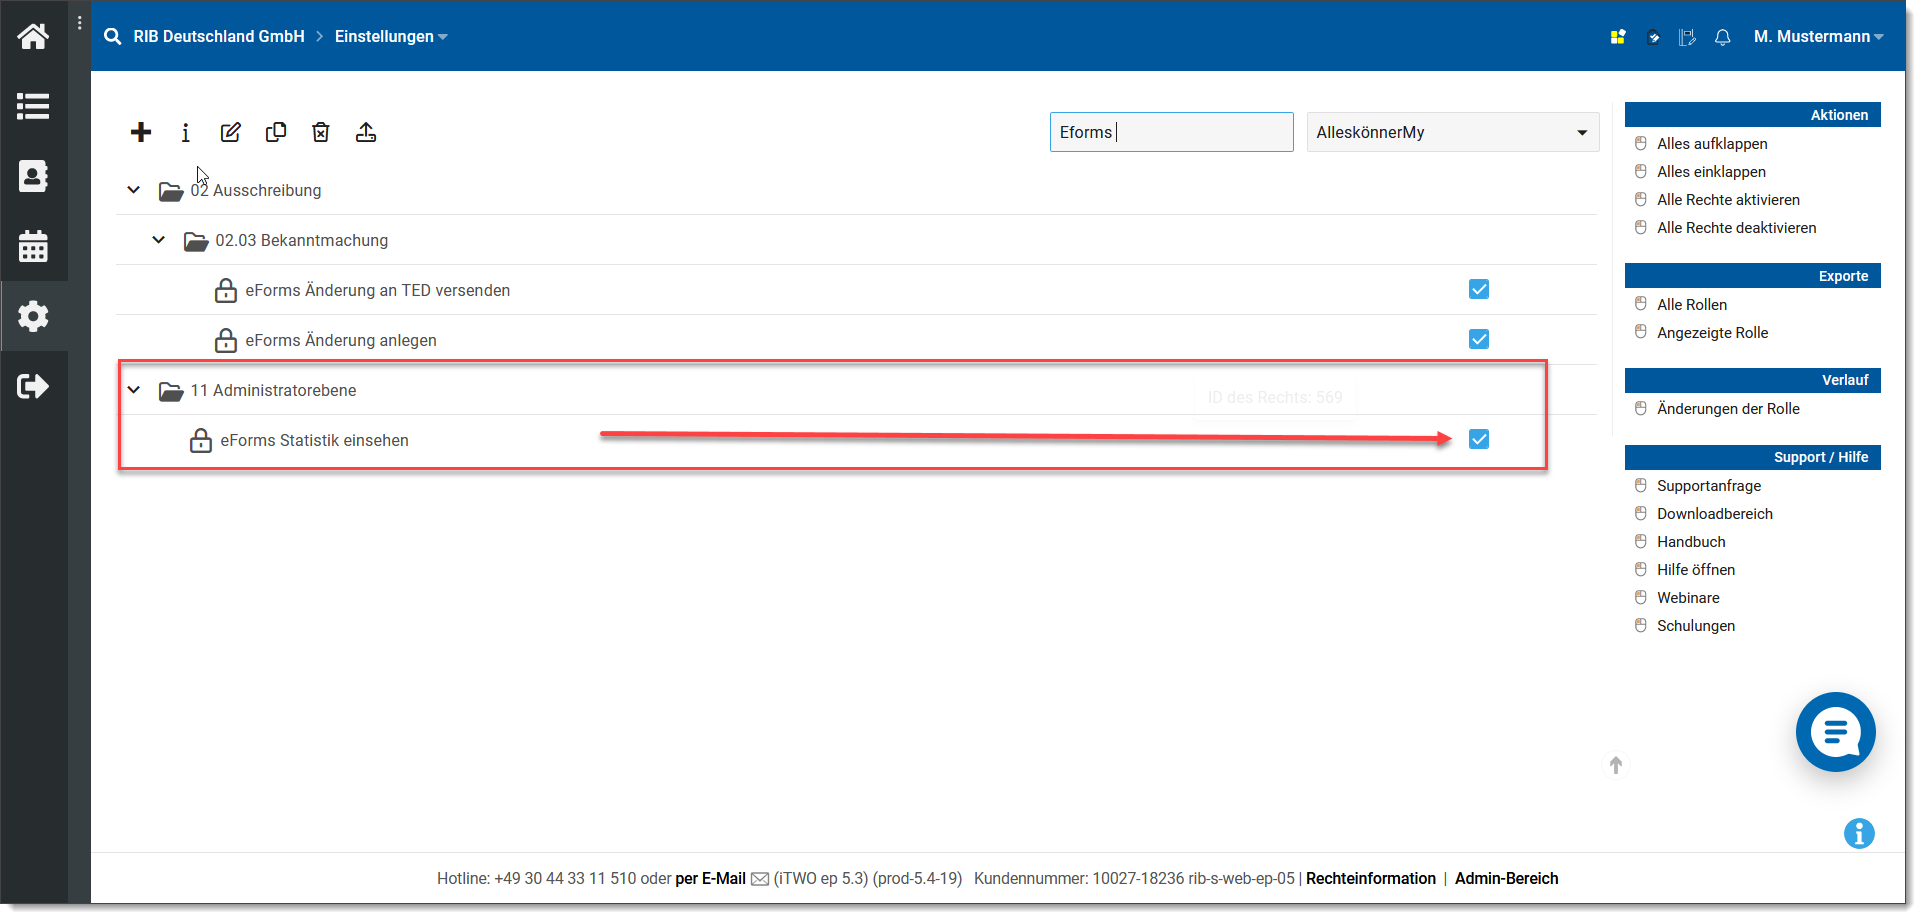Click RIB Deutschland GmbH breadcrumb
This screenshot has width=1921, height=919.
tap(219, 36)
